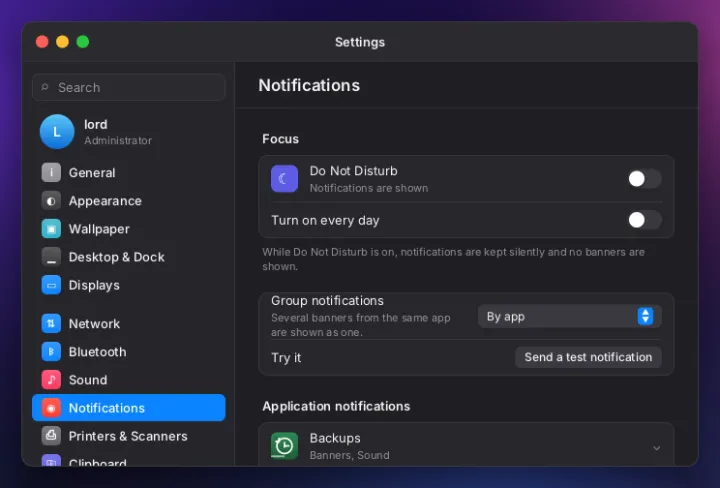The width and height of the screenshot is (720, 488).
Task: Focus the Search field
Action: (129, 87)
